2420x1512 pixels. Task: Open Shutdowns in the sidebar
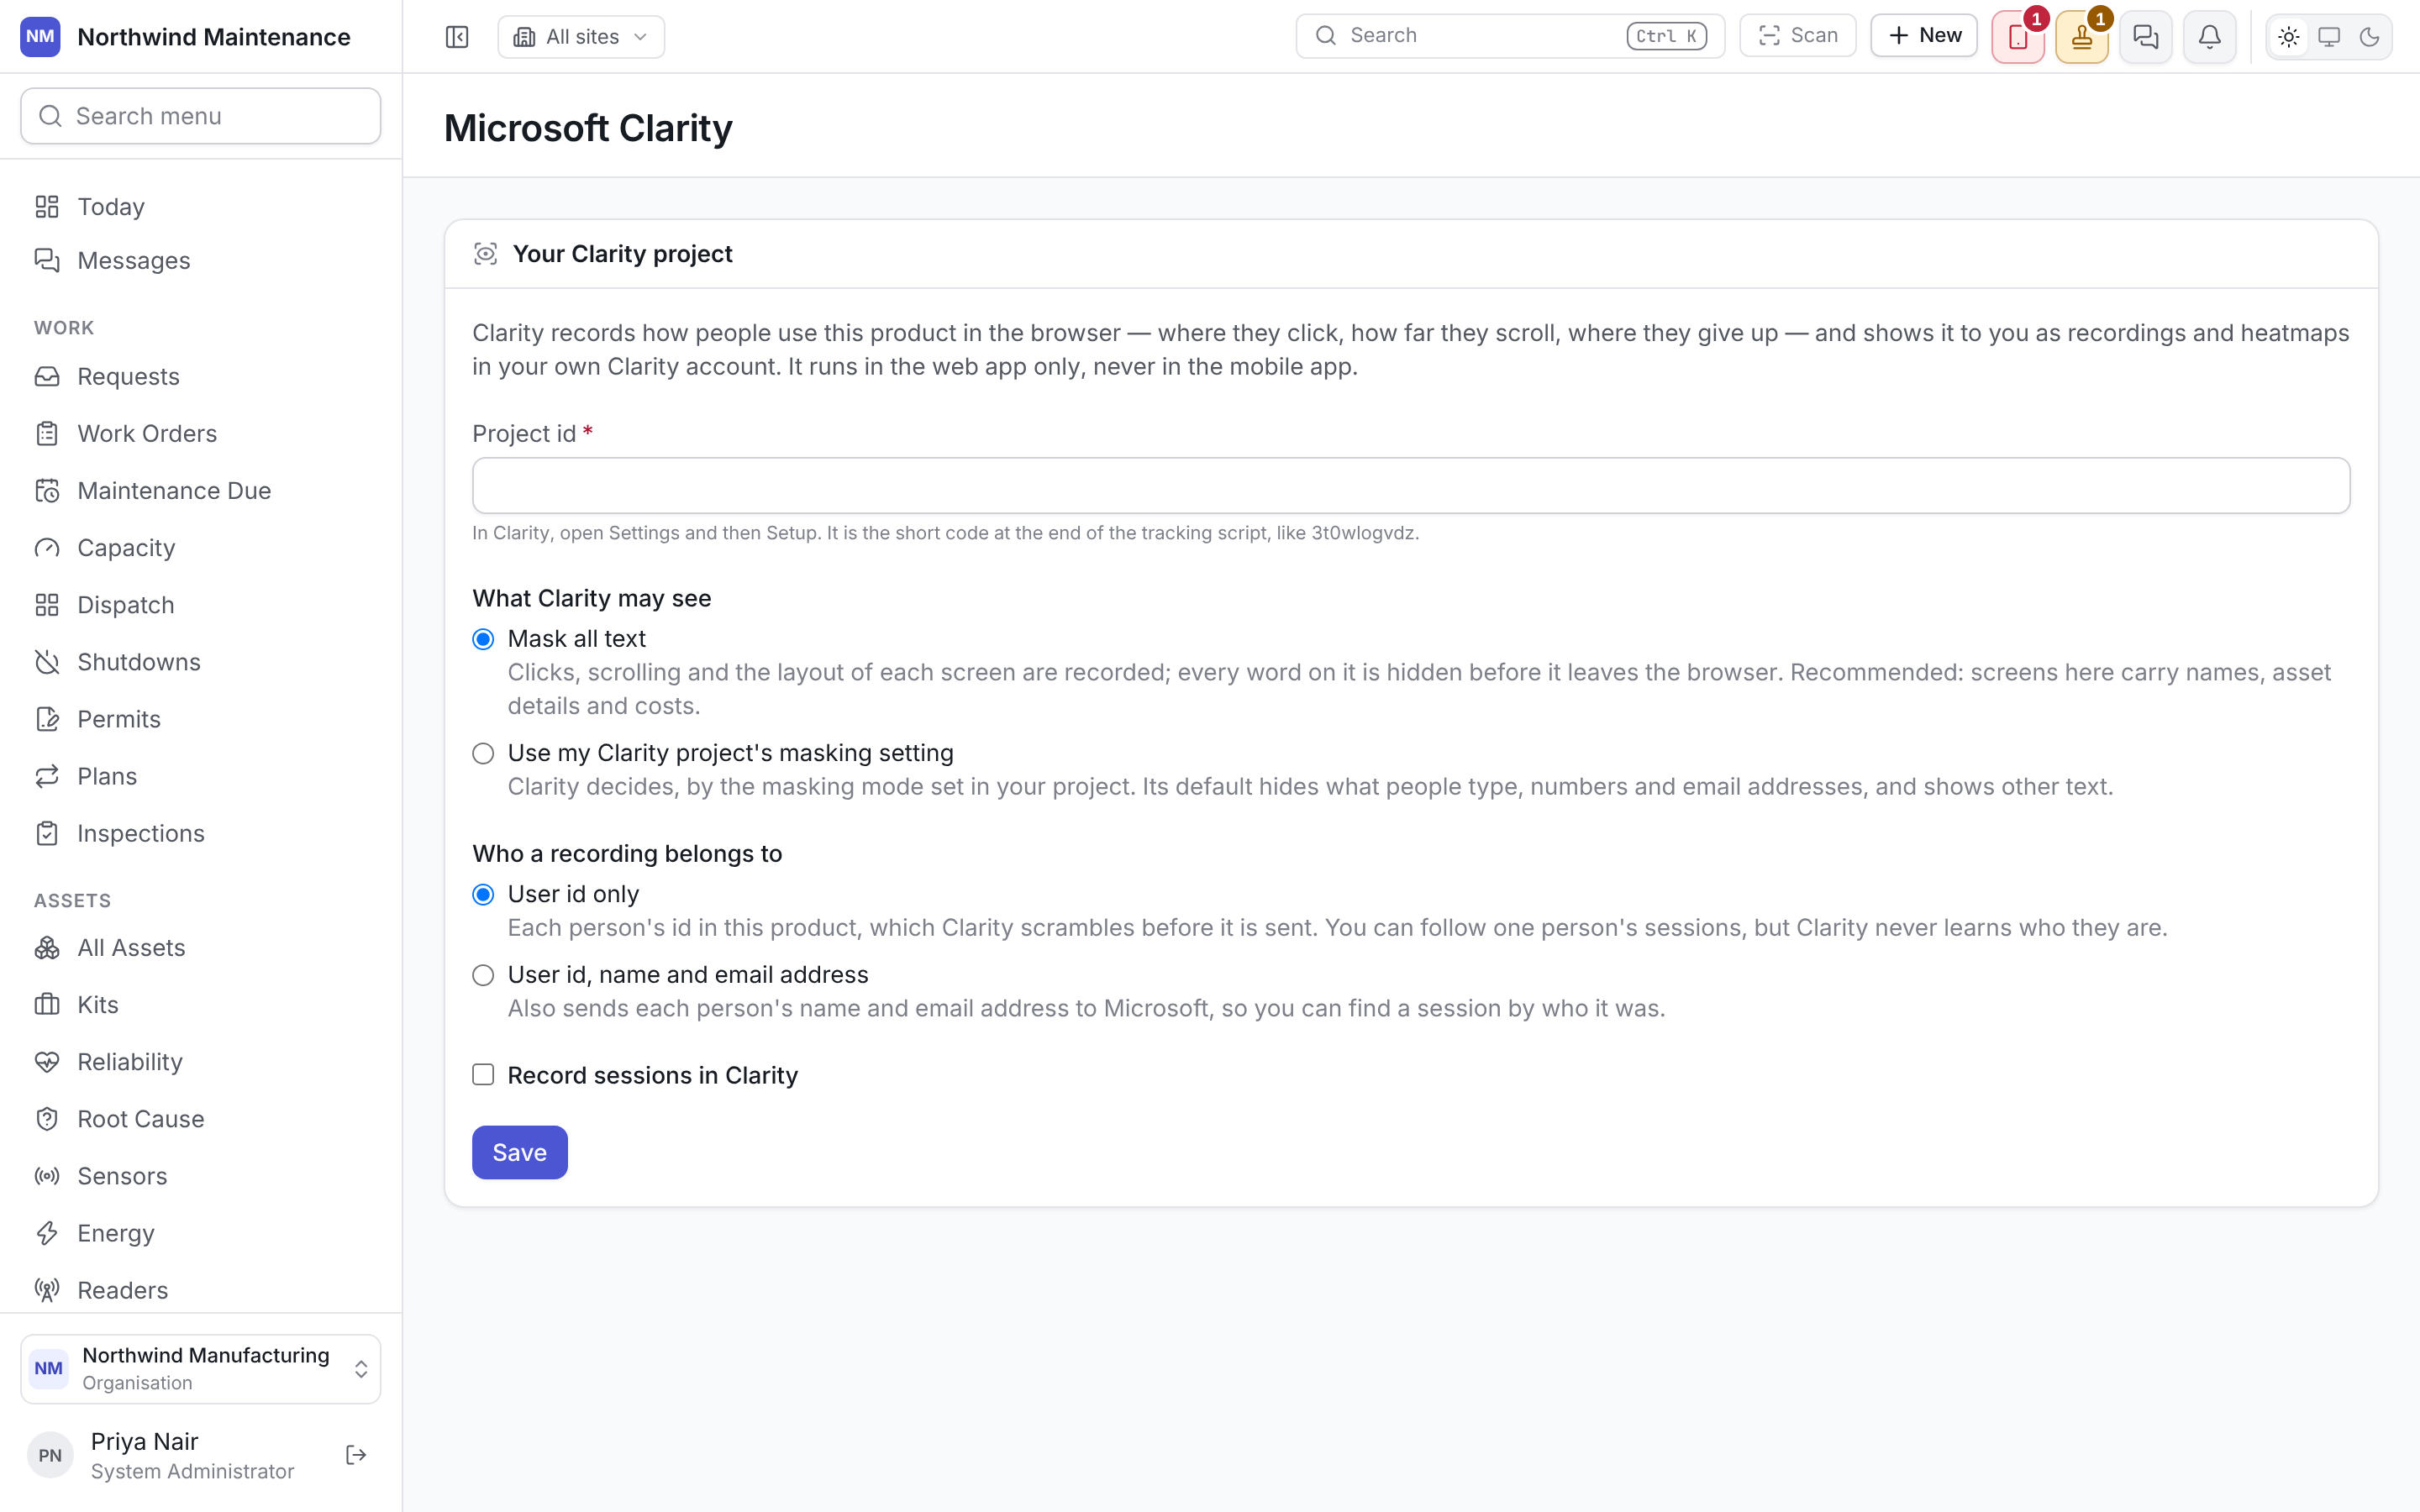(x=201, y=661)
